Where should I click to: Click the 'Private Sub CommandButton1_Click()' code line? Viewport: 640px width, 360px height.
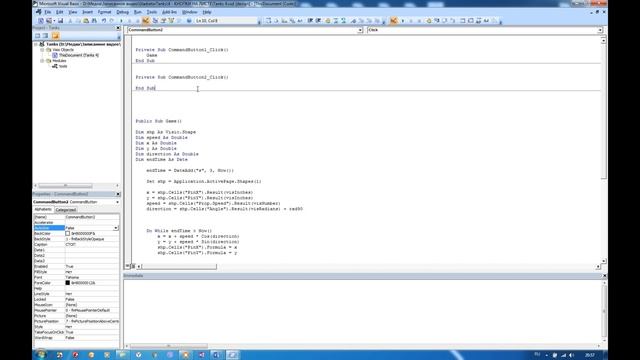coord(182,50)
